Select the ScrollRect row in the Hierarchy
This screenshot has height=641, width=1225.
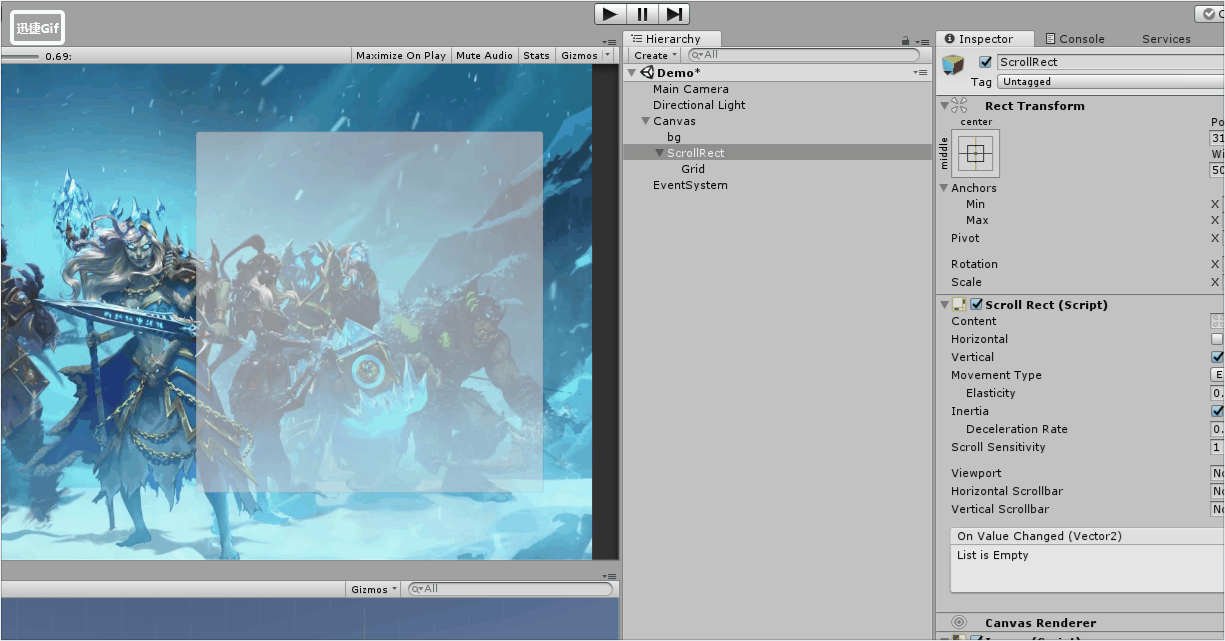point(778,153)
